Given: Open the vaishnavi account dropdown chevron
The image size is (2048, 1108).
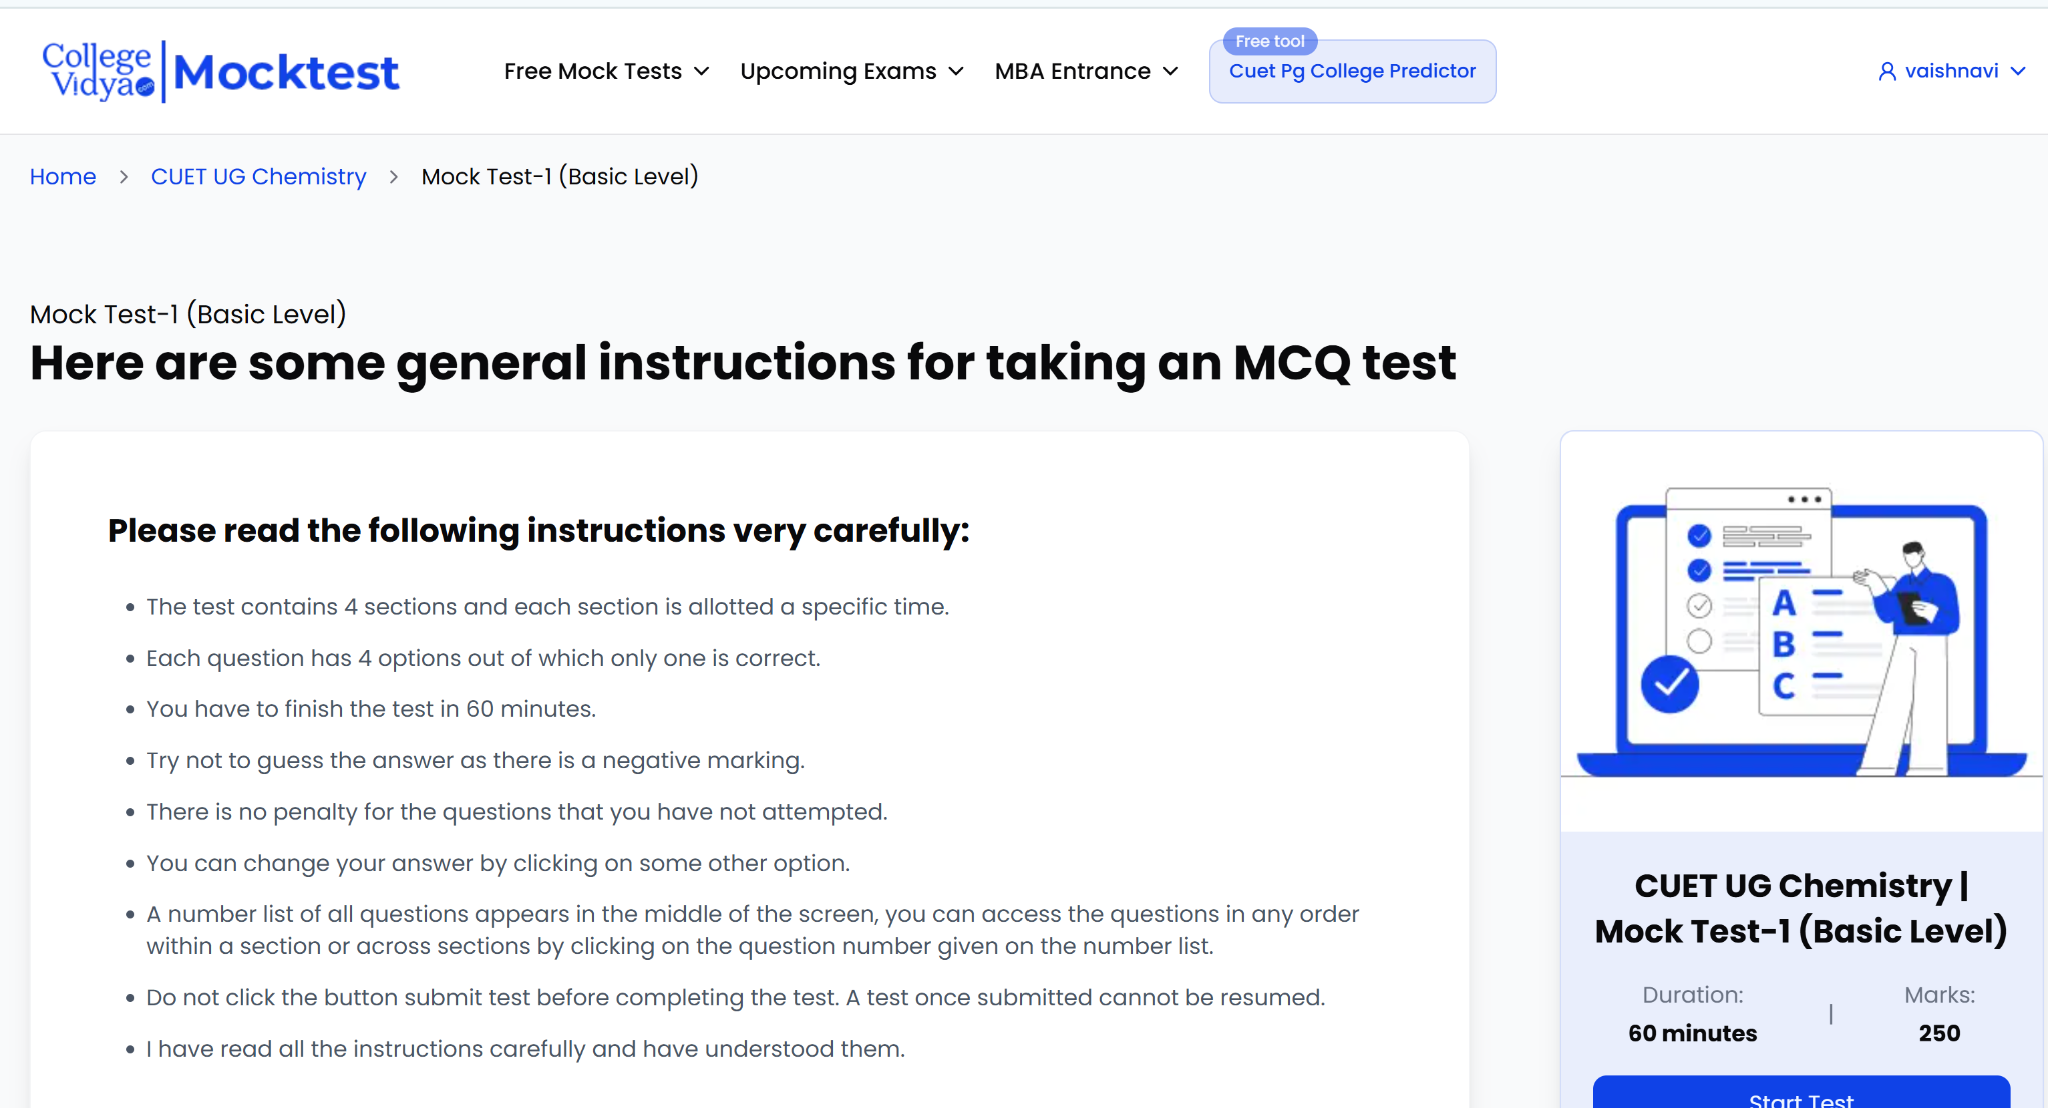Looking at the screenshot, I should pos(2018,71).
